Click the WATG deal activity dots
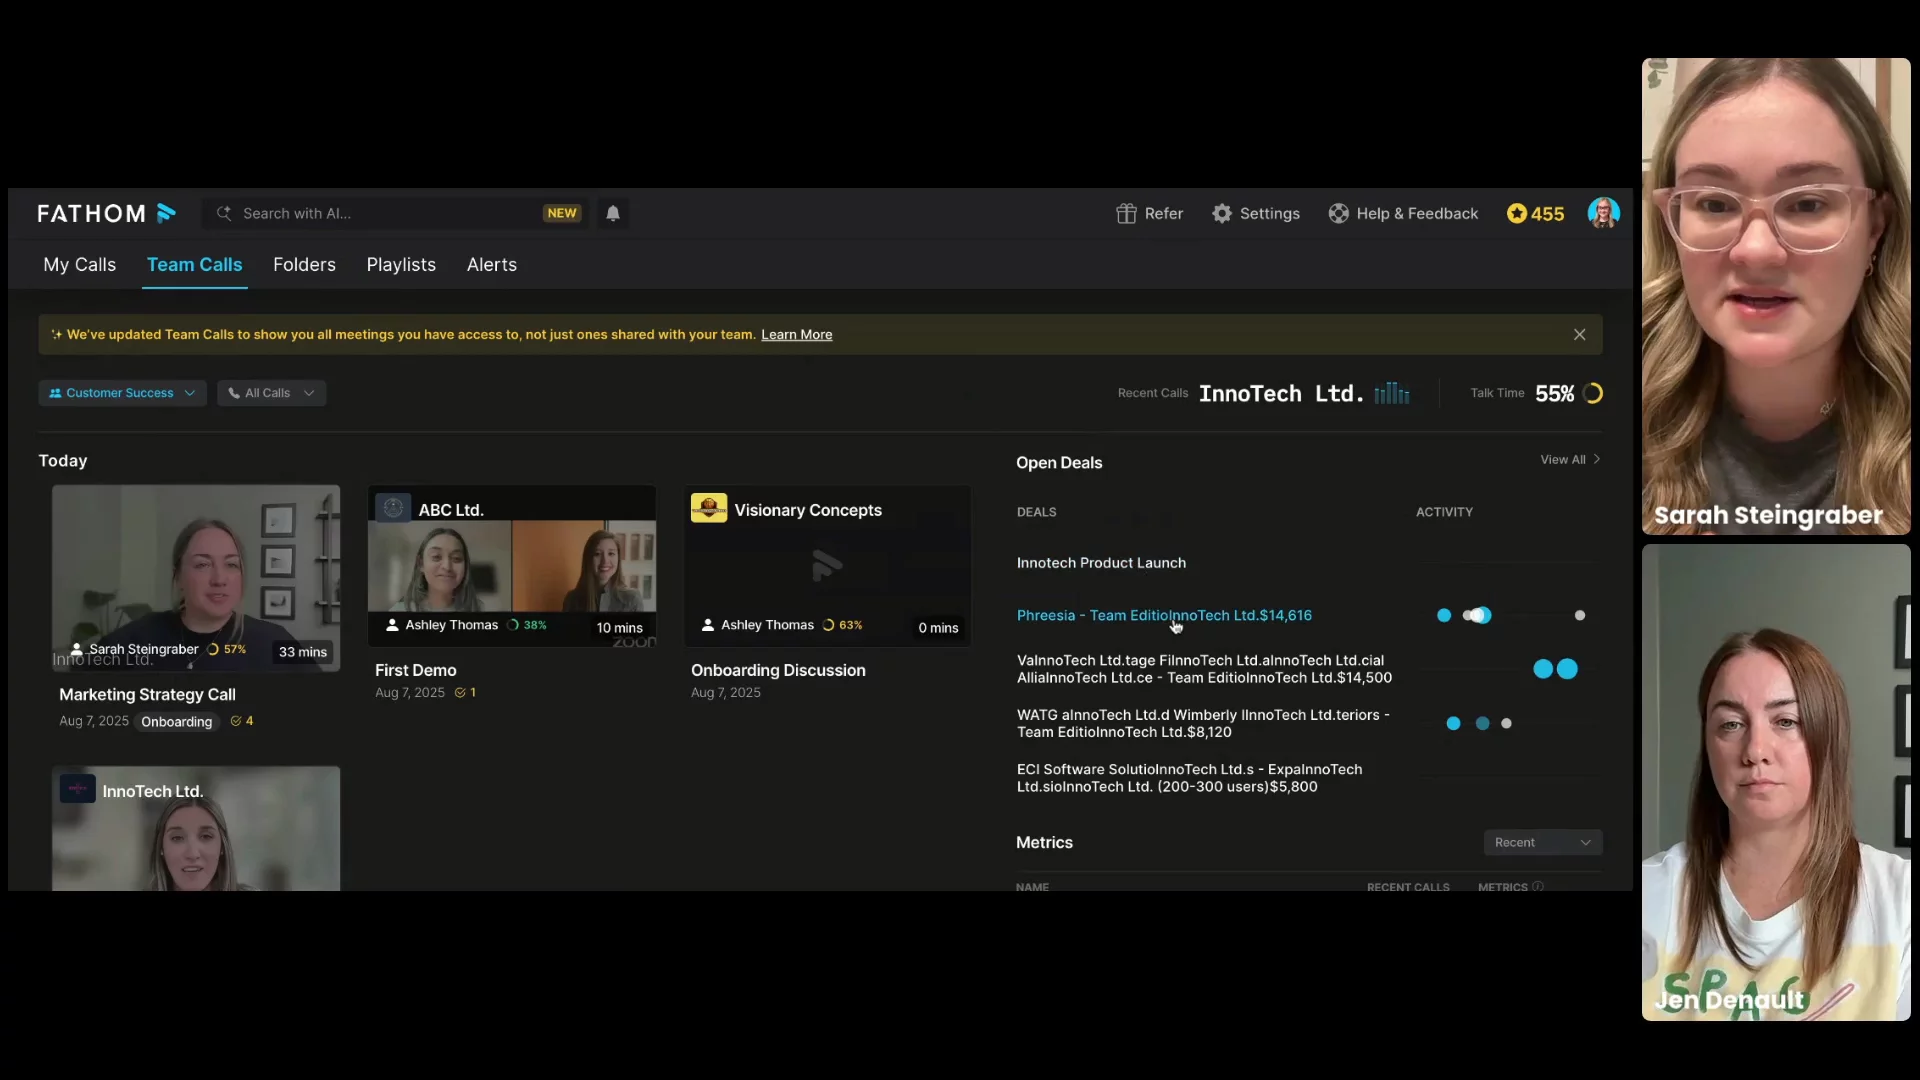Viewport: 1920px width, 1080px height. 1479,723
